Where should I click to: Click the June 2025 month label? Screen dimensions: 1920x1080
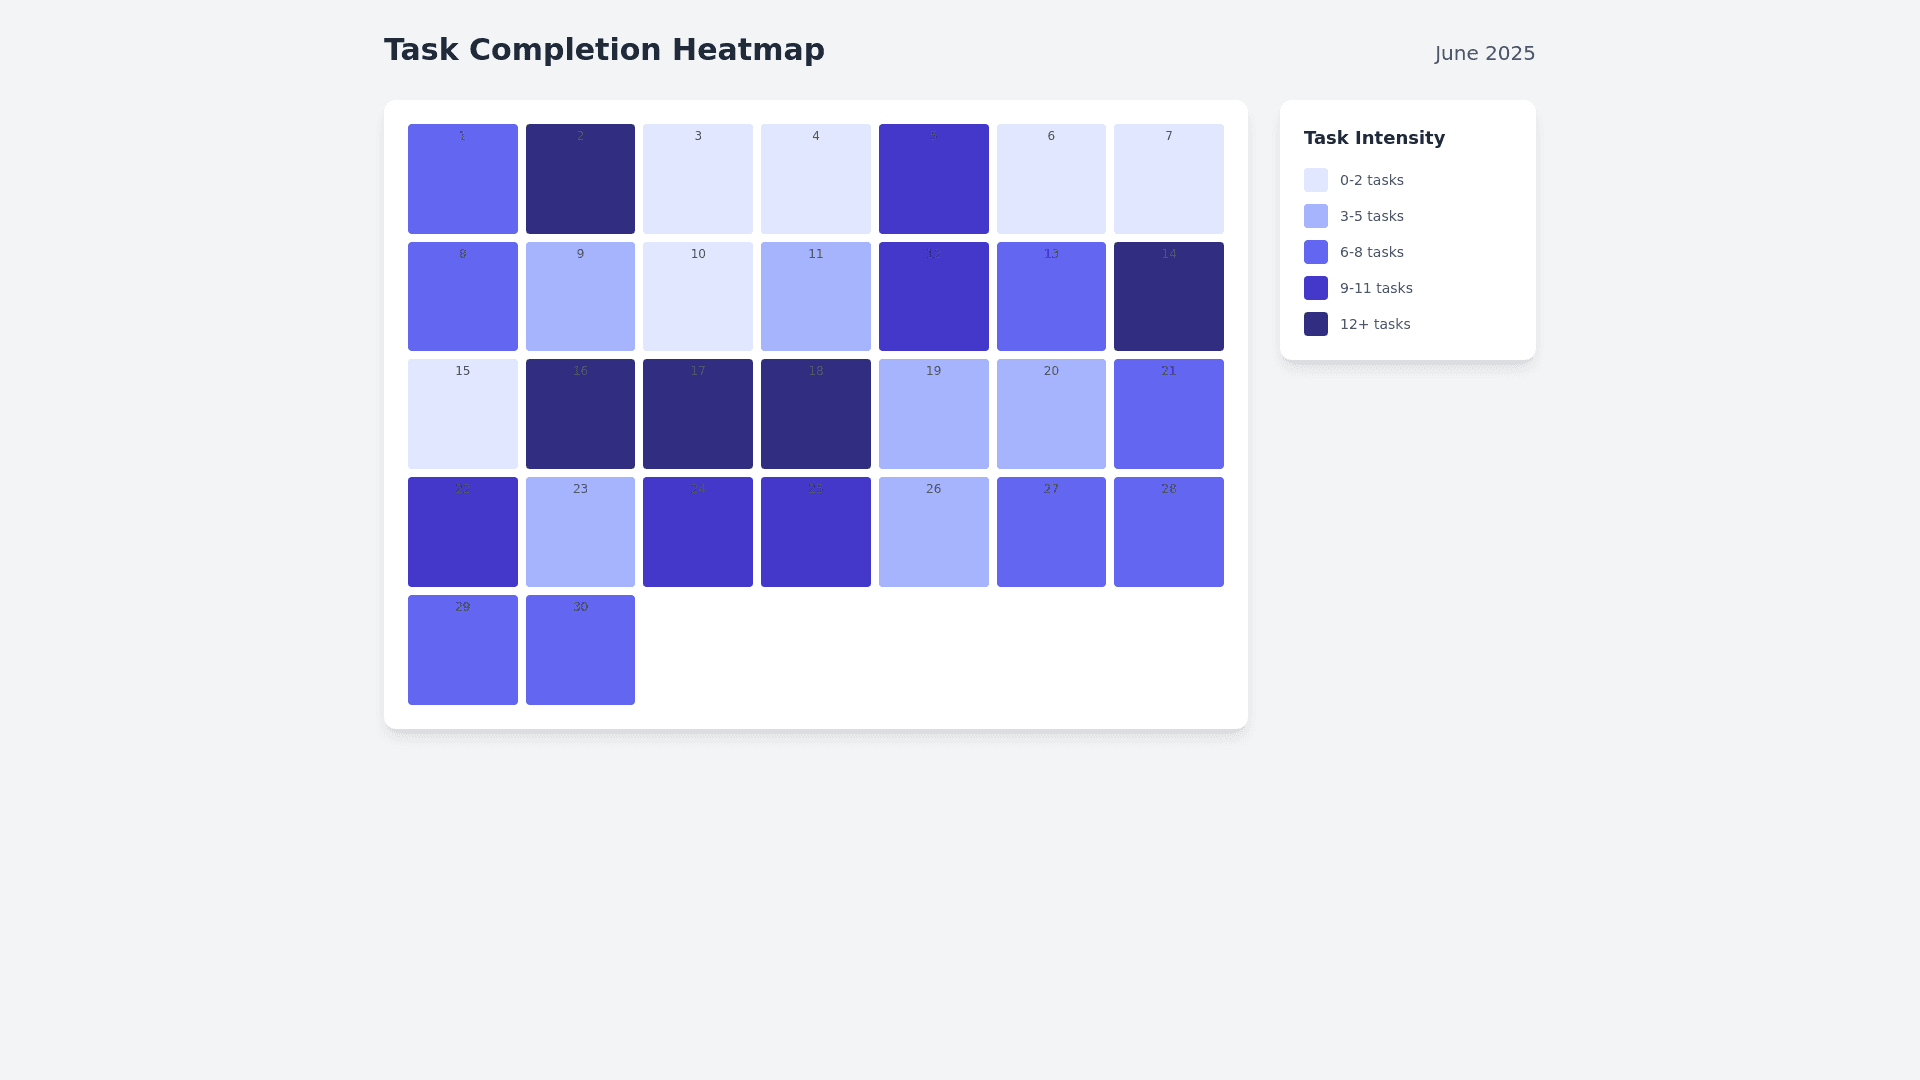click(1484, 53)
